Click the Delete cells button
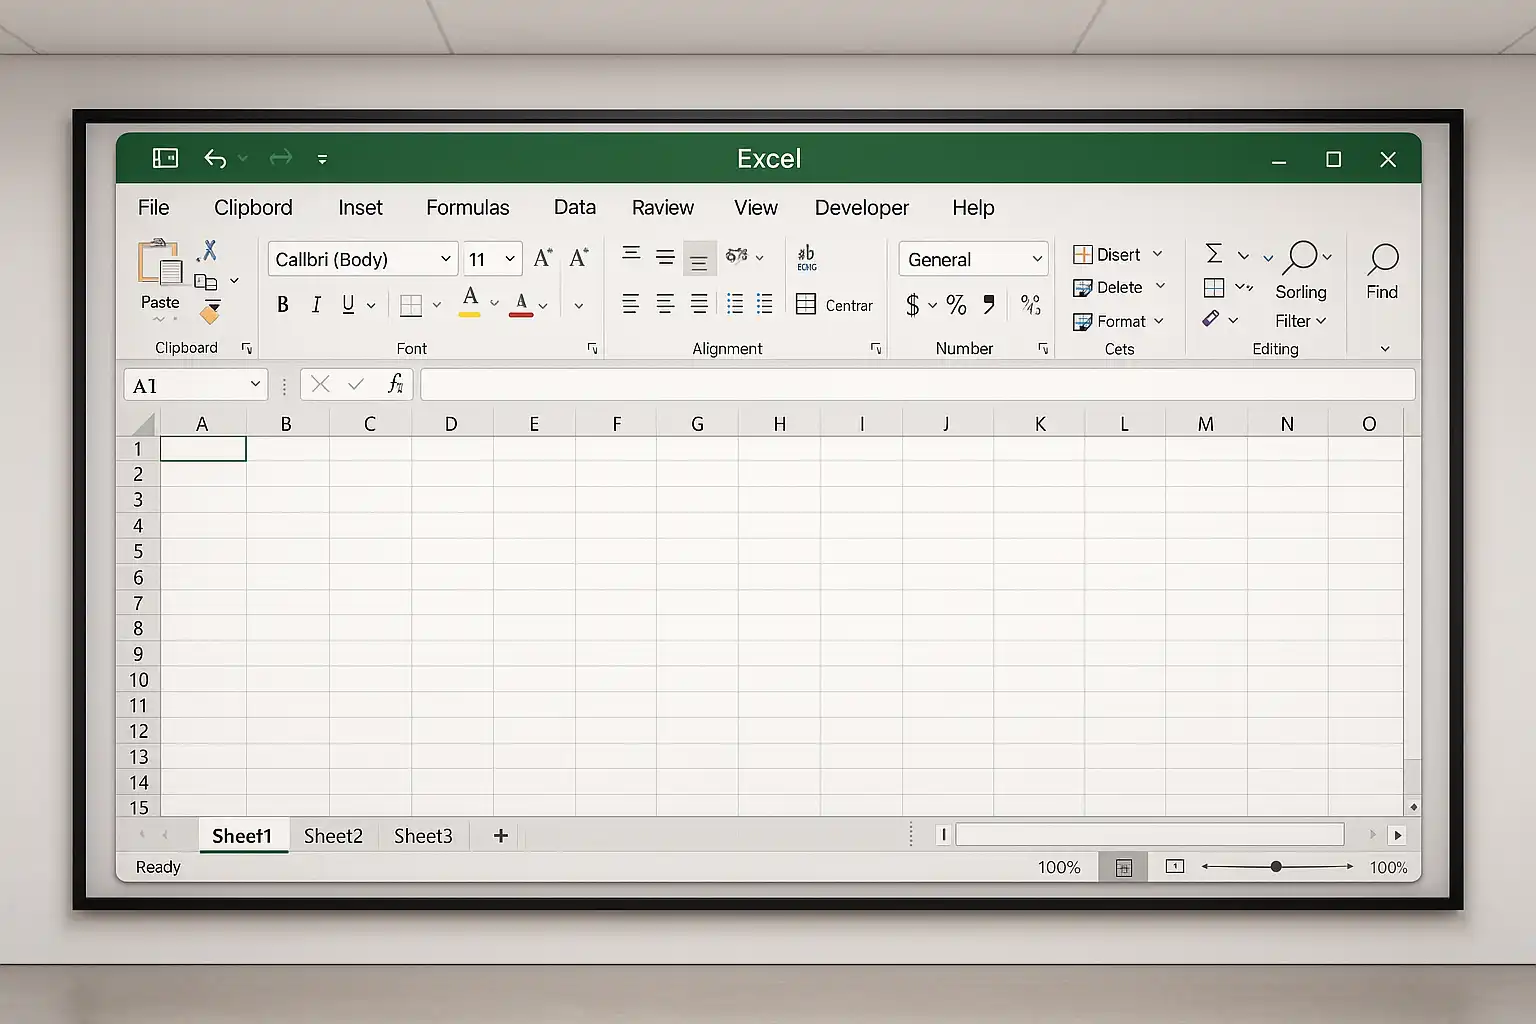1536x1024 pixels. (1108, 288)
